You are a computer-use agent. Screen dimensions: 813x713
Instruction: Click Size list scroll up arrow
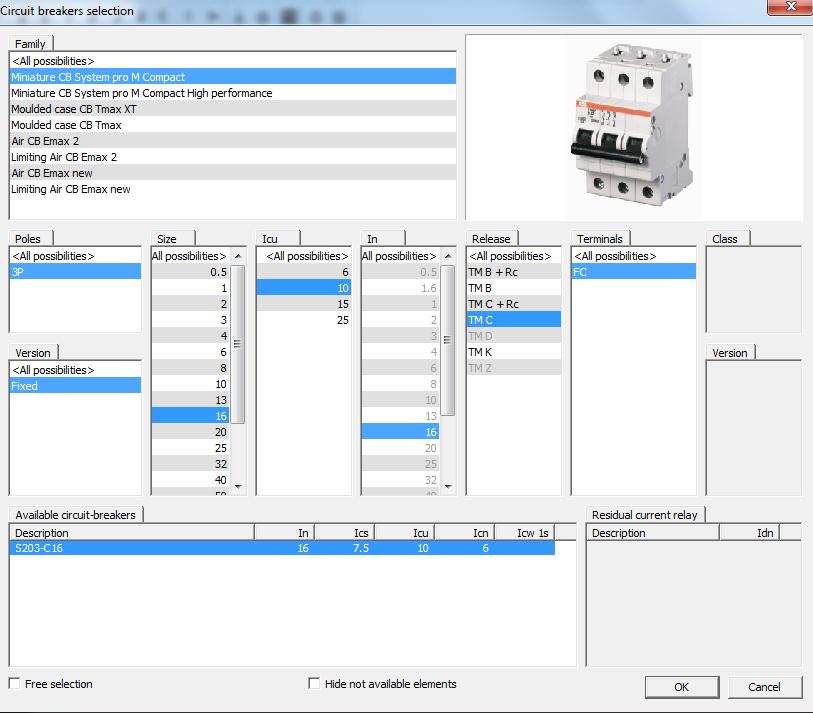(x=238, y=256)
